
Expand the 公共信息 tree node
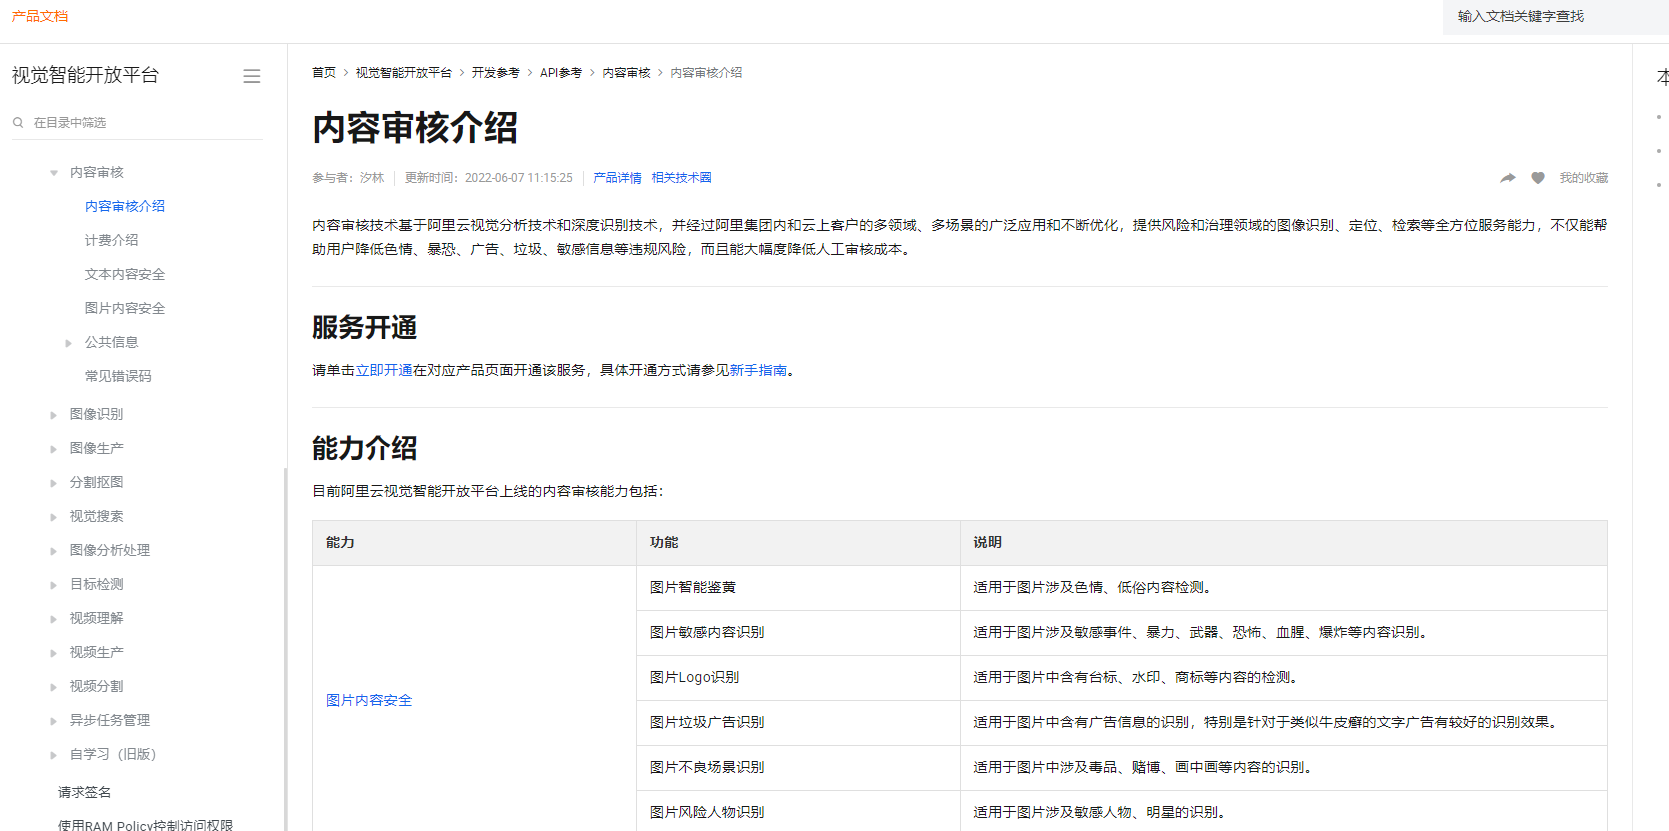coord(69,343)
